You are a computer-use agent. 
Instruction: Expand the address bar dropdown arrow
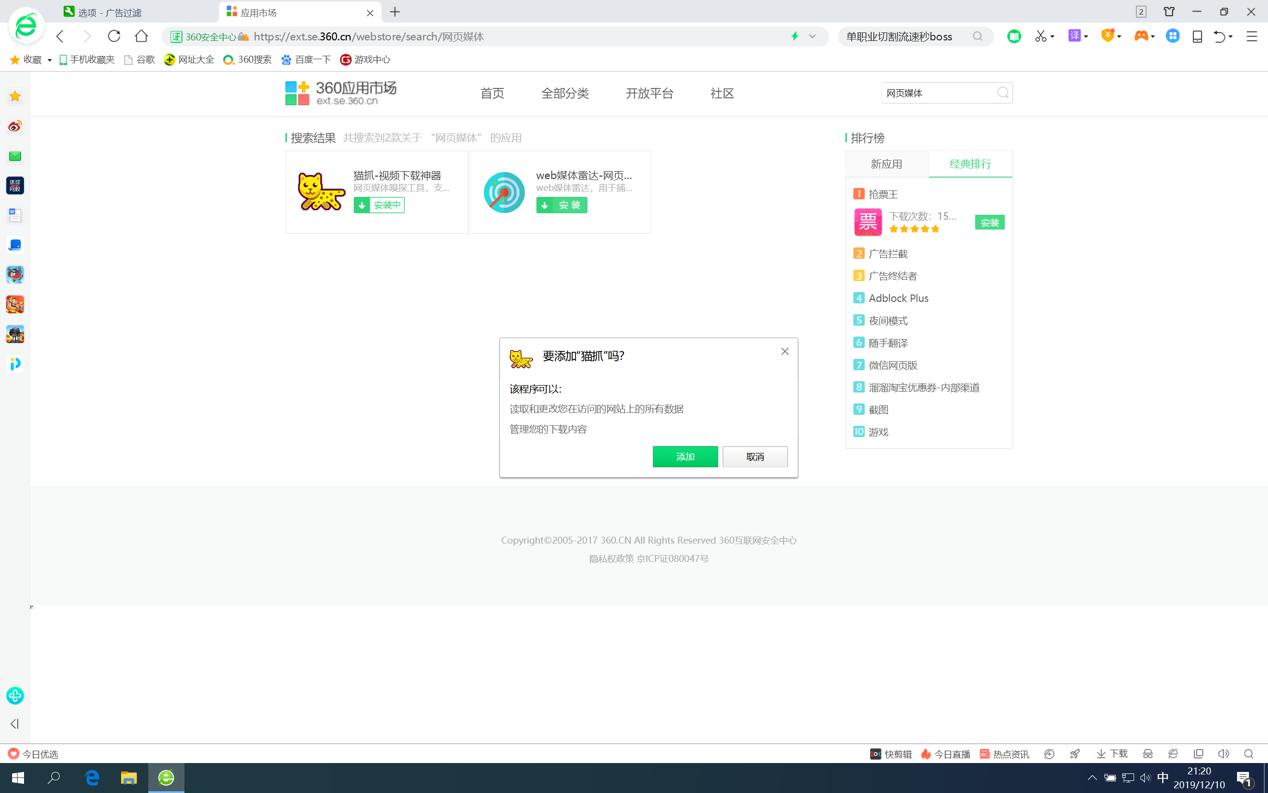click(813, 36)
